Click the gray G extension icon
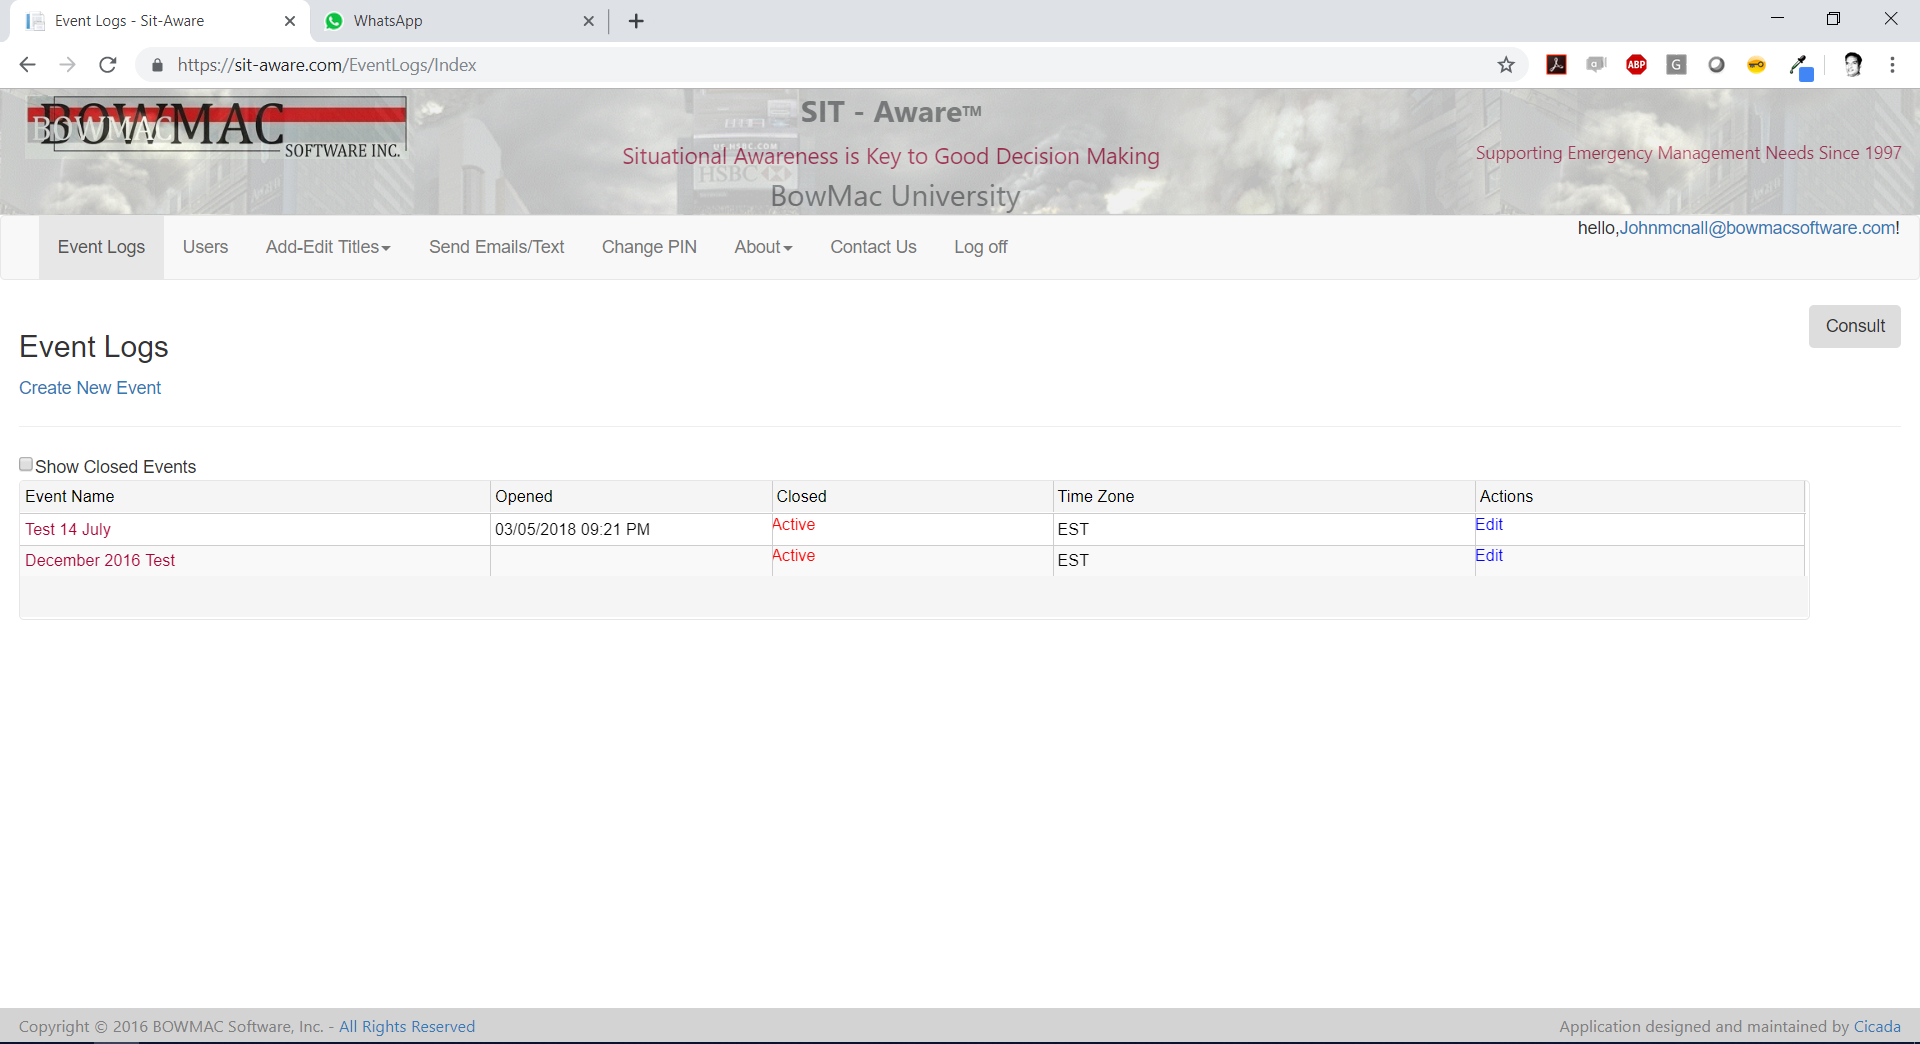 point(1676,65)
